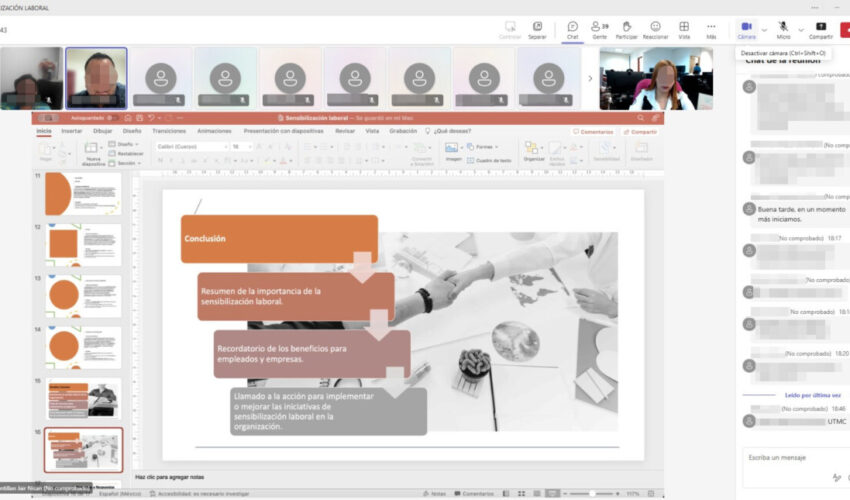Click the Comentarios button in PowerPoint ribbon
Screen dimensions: 850x500
click(593, 132)
